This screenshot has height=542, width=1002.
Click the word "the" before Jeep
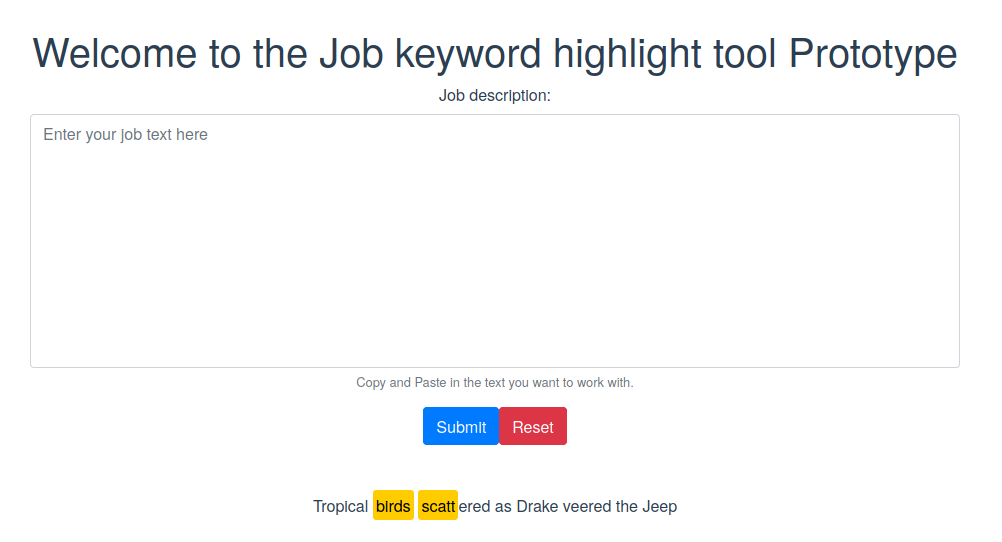[x=626, y=507]
